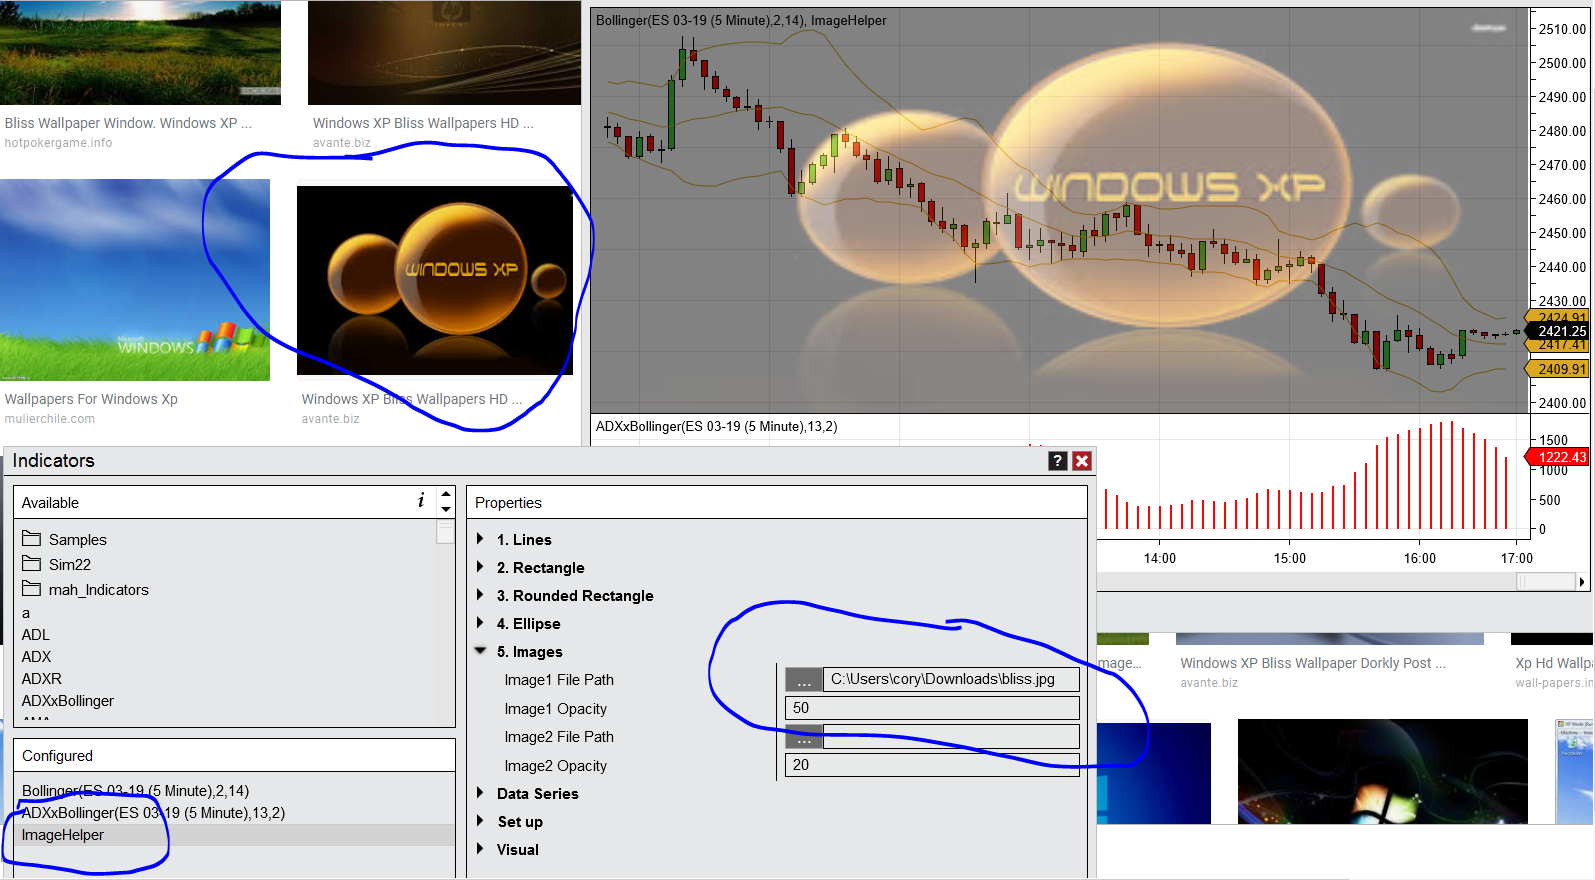
Task: Expand the '2. Rectangle' property group
Action: click(480, 567)
